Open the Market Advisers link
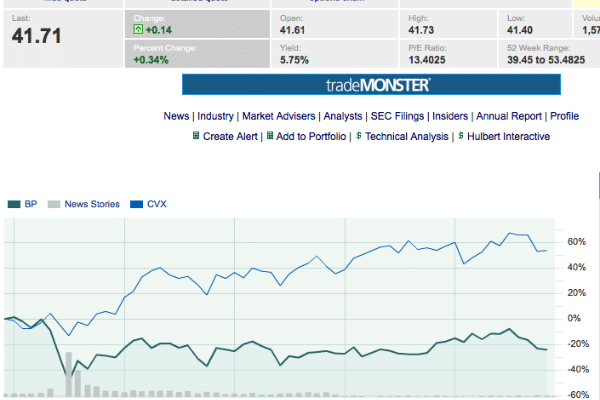600x400 pixels. 279,116
